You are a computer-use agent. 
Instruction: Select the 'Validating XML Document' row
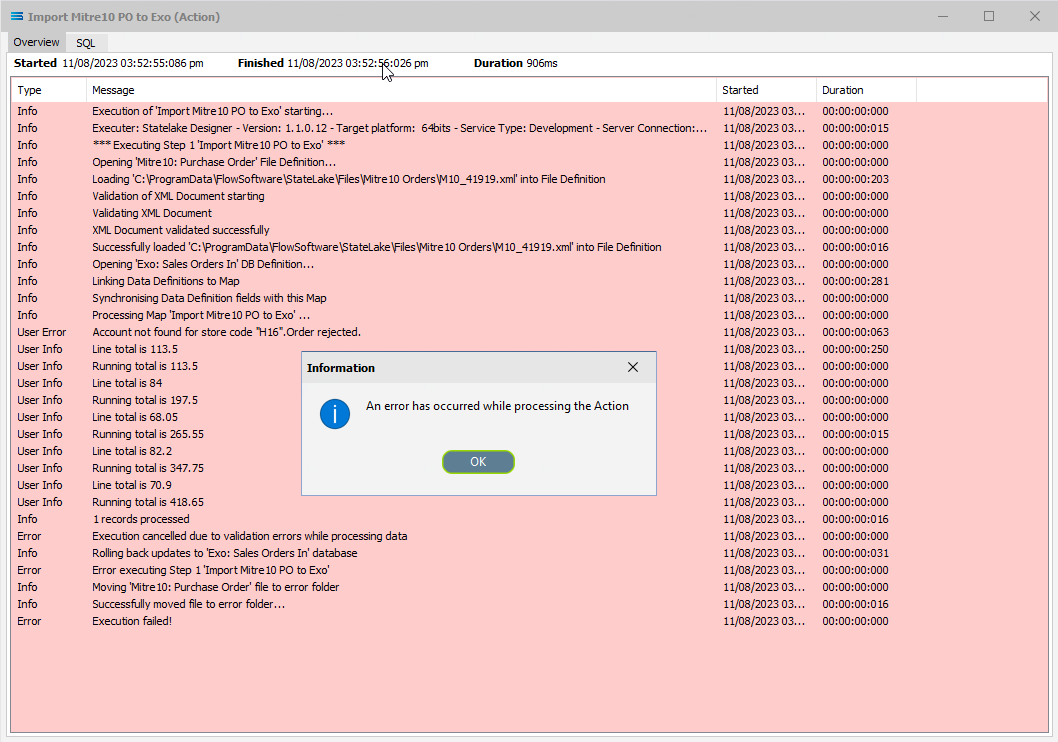[529, 213]
